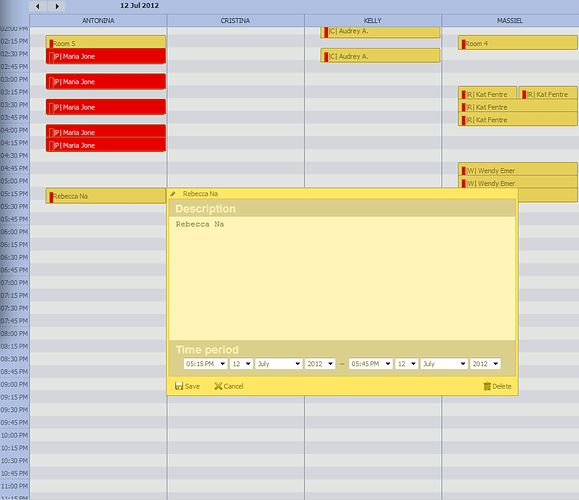Go to next day arrow

(x=57, y=6)
